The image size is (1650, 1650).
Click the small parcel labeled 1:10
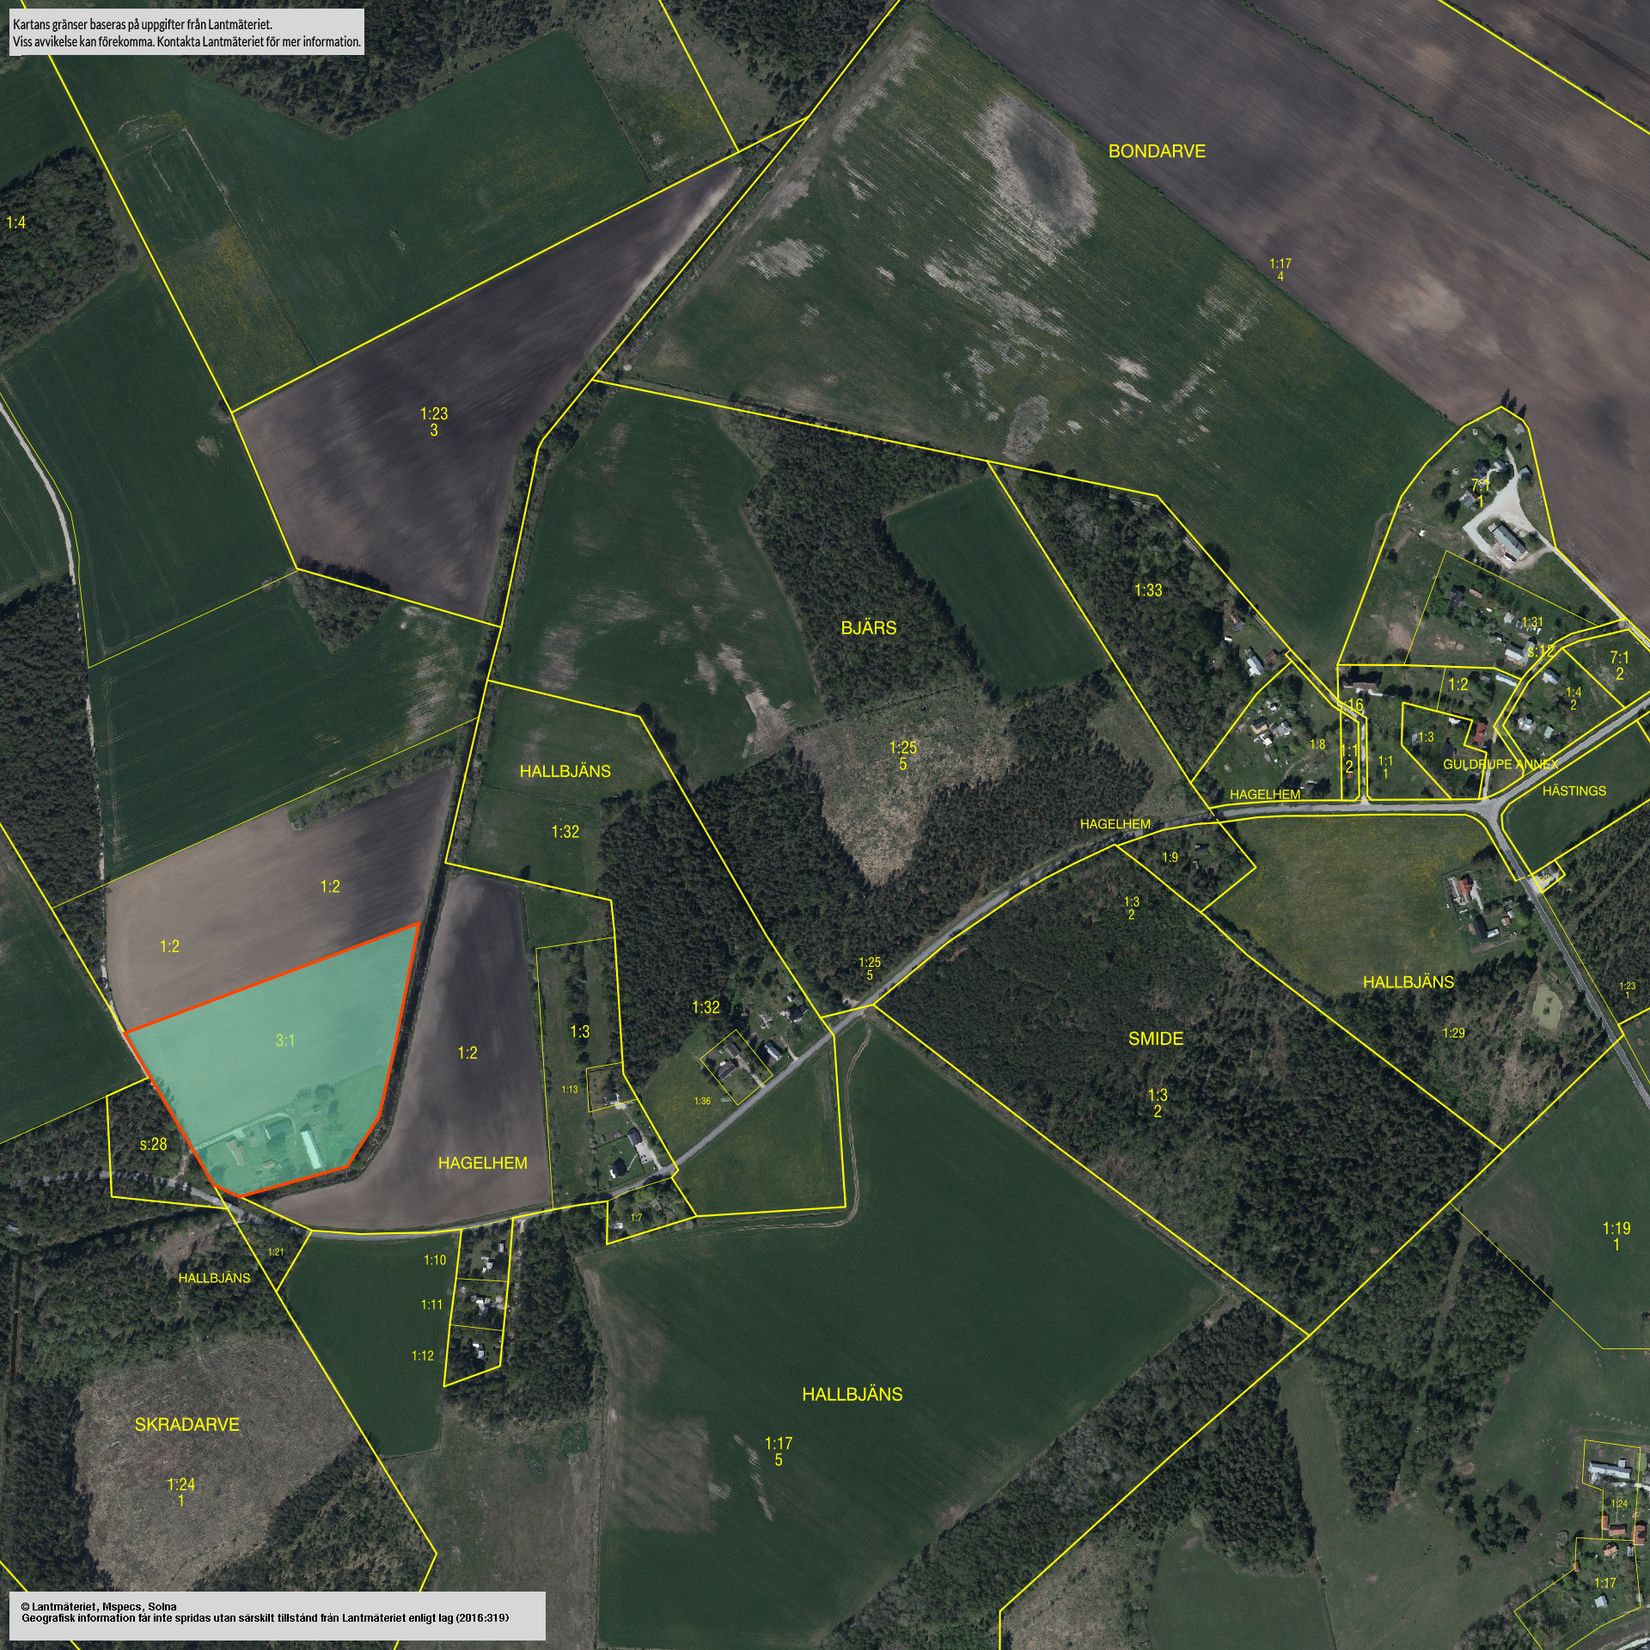pyautogui.click(x=434, y=1260)
